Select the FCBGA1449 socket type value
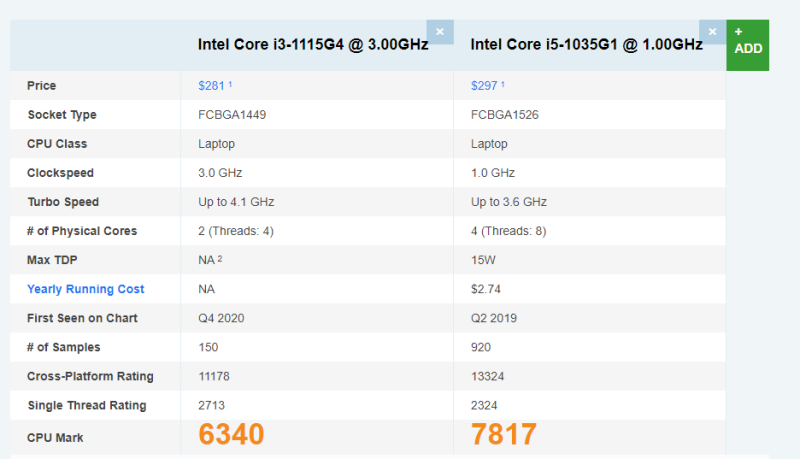This screenshot has width=800, height=459. (x=232, y=115)
